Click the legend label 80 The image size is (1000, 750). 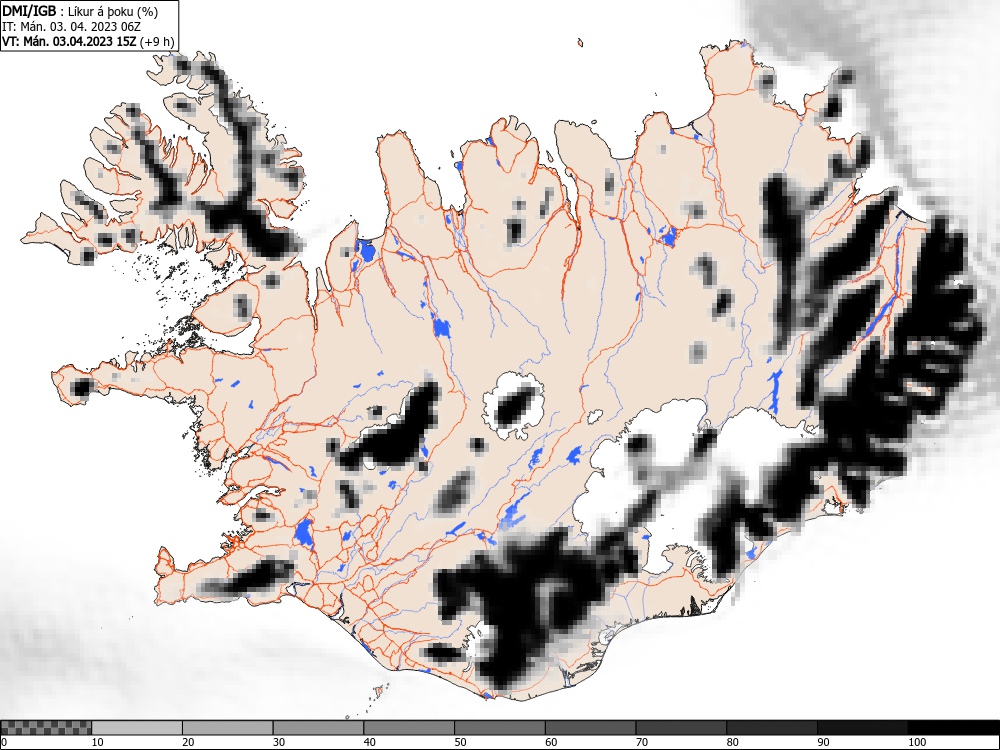point(733,742)
